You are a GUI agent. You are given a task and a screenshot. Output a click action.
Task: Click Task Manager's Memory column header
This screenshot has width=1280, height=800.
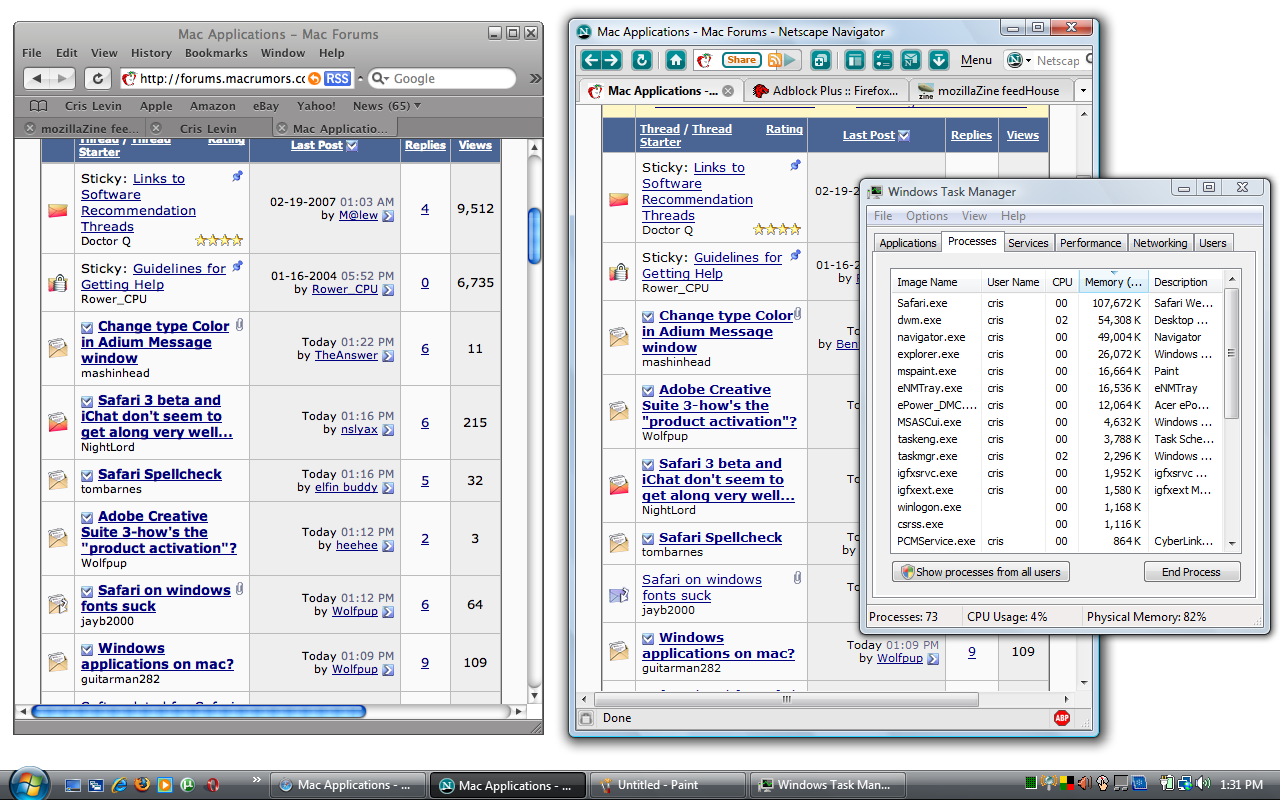[x=1113, y=282]
